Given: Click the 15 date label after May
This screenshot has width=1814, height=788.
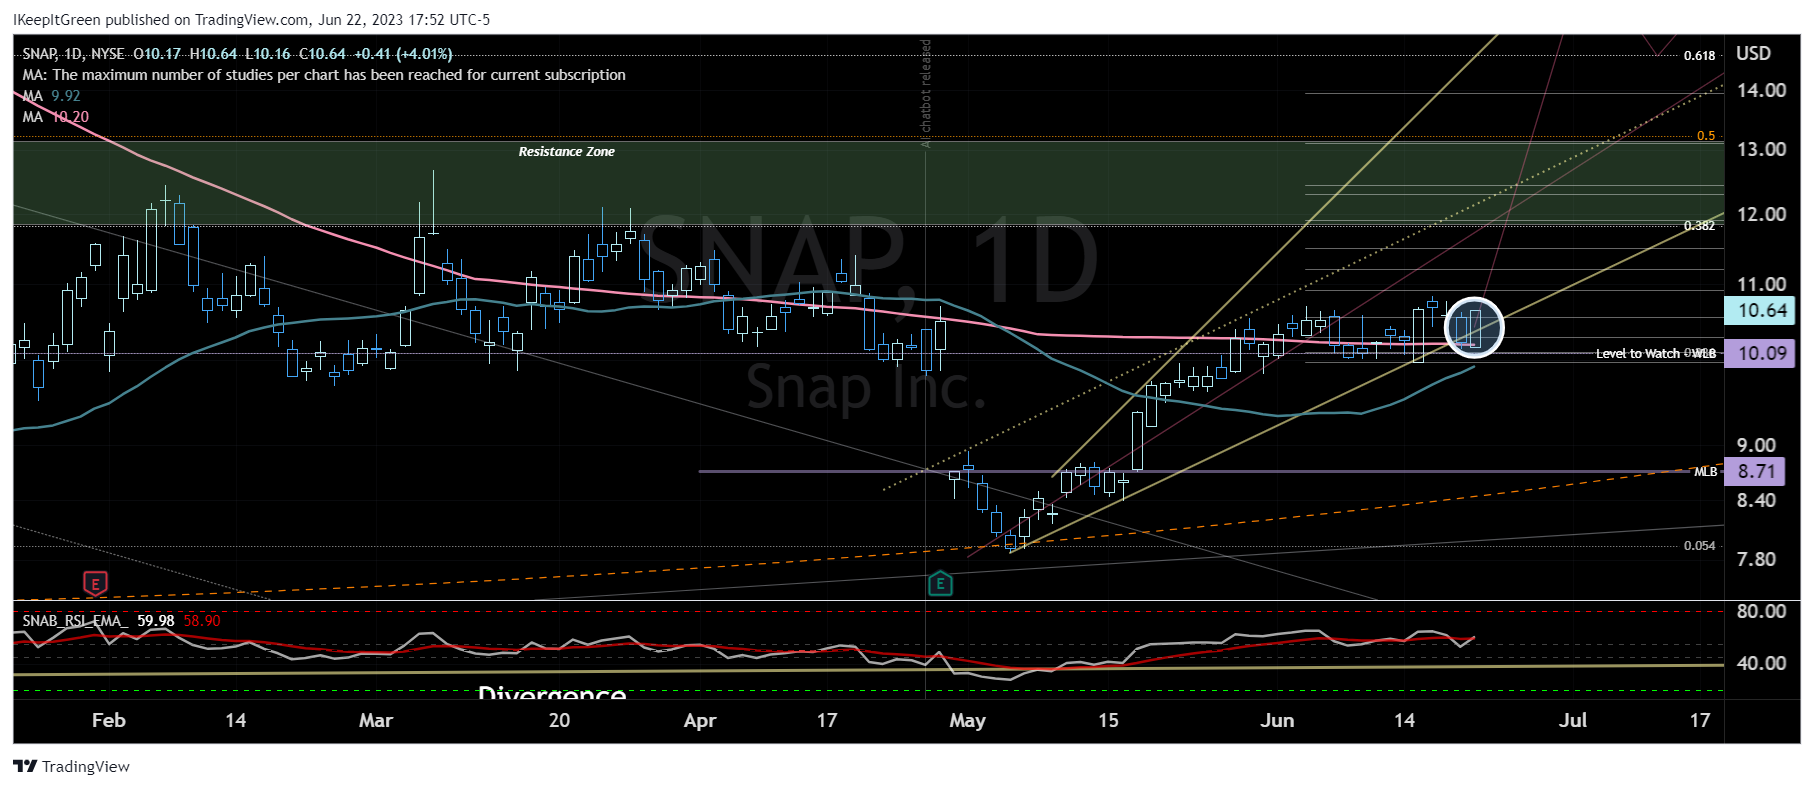Looking at the screenshot, I should pyautogui.click(x=1108, y=720).
